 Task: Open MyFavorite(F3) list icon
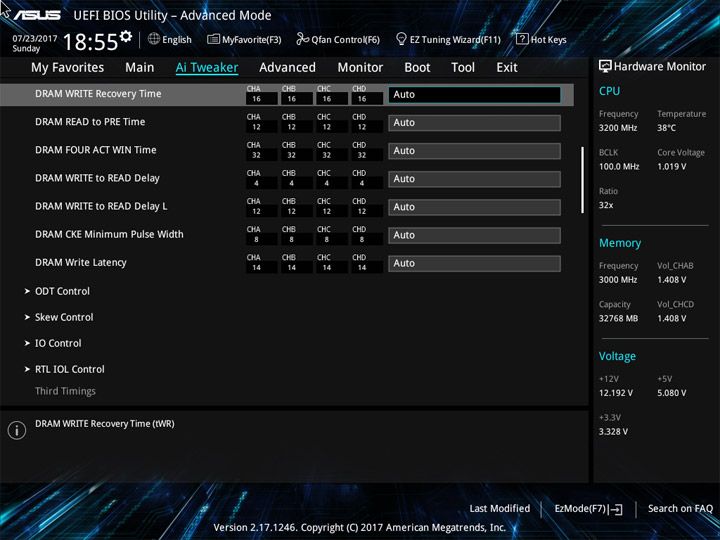coord(213,39)
